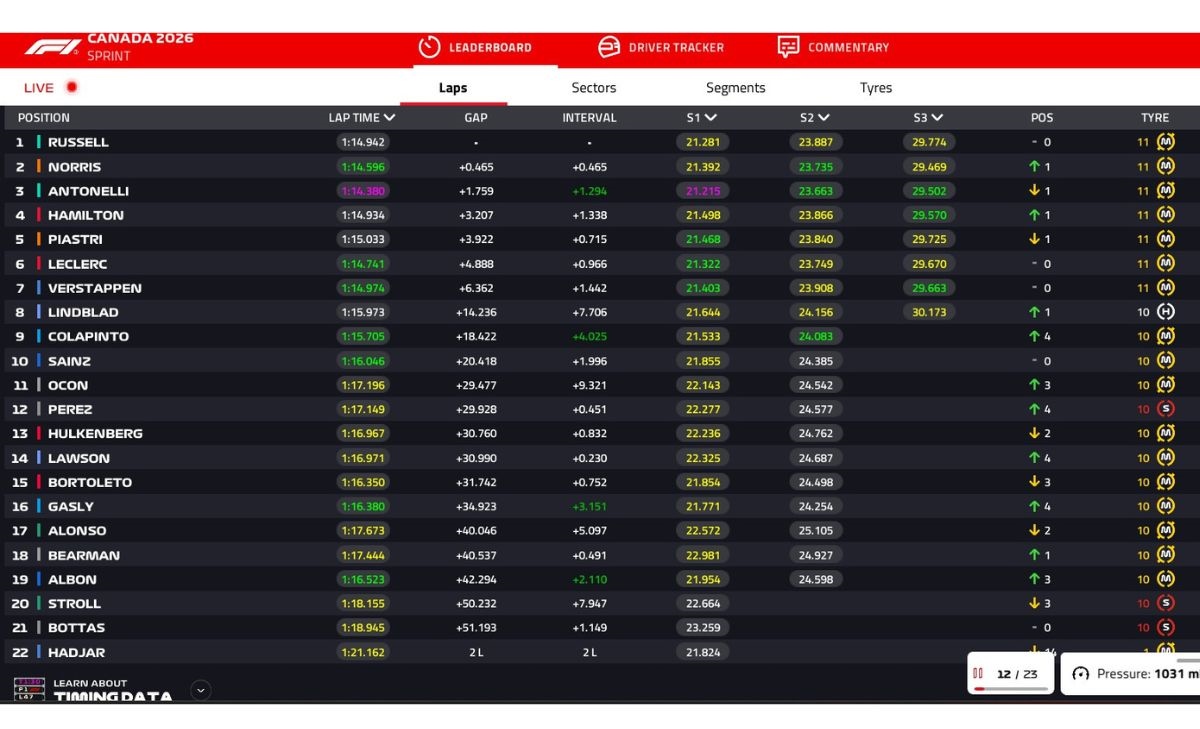Viewport: 1200px width, 729px height.
Task: Open the Leaderboard section
Action: [x=475, y=47]
